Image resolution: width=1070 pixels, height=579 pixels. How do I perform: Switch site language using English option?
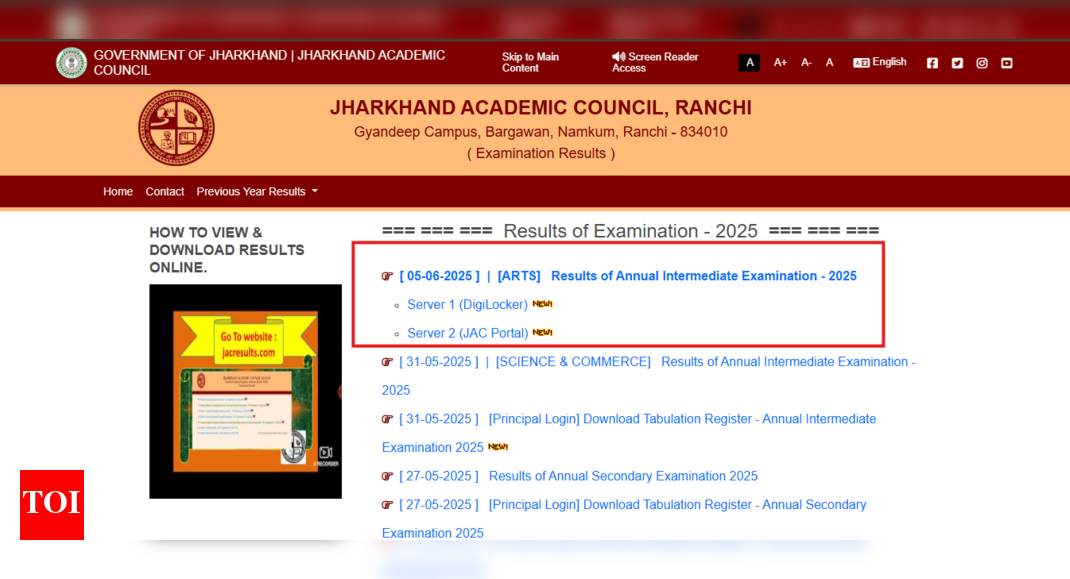click(x=880, y=62)
